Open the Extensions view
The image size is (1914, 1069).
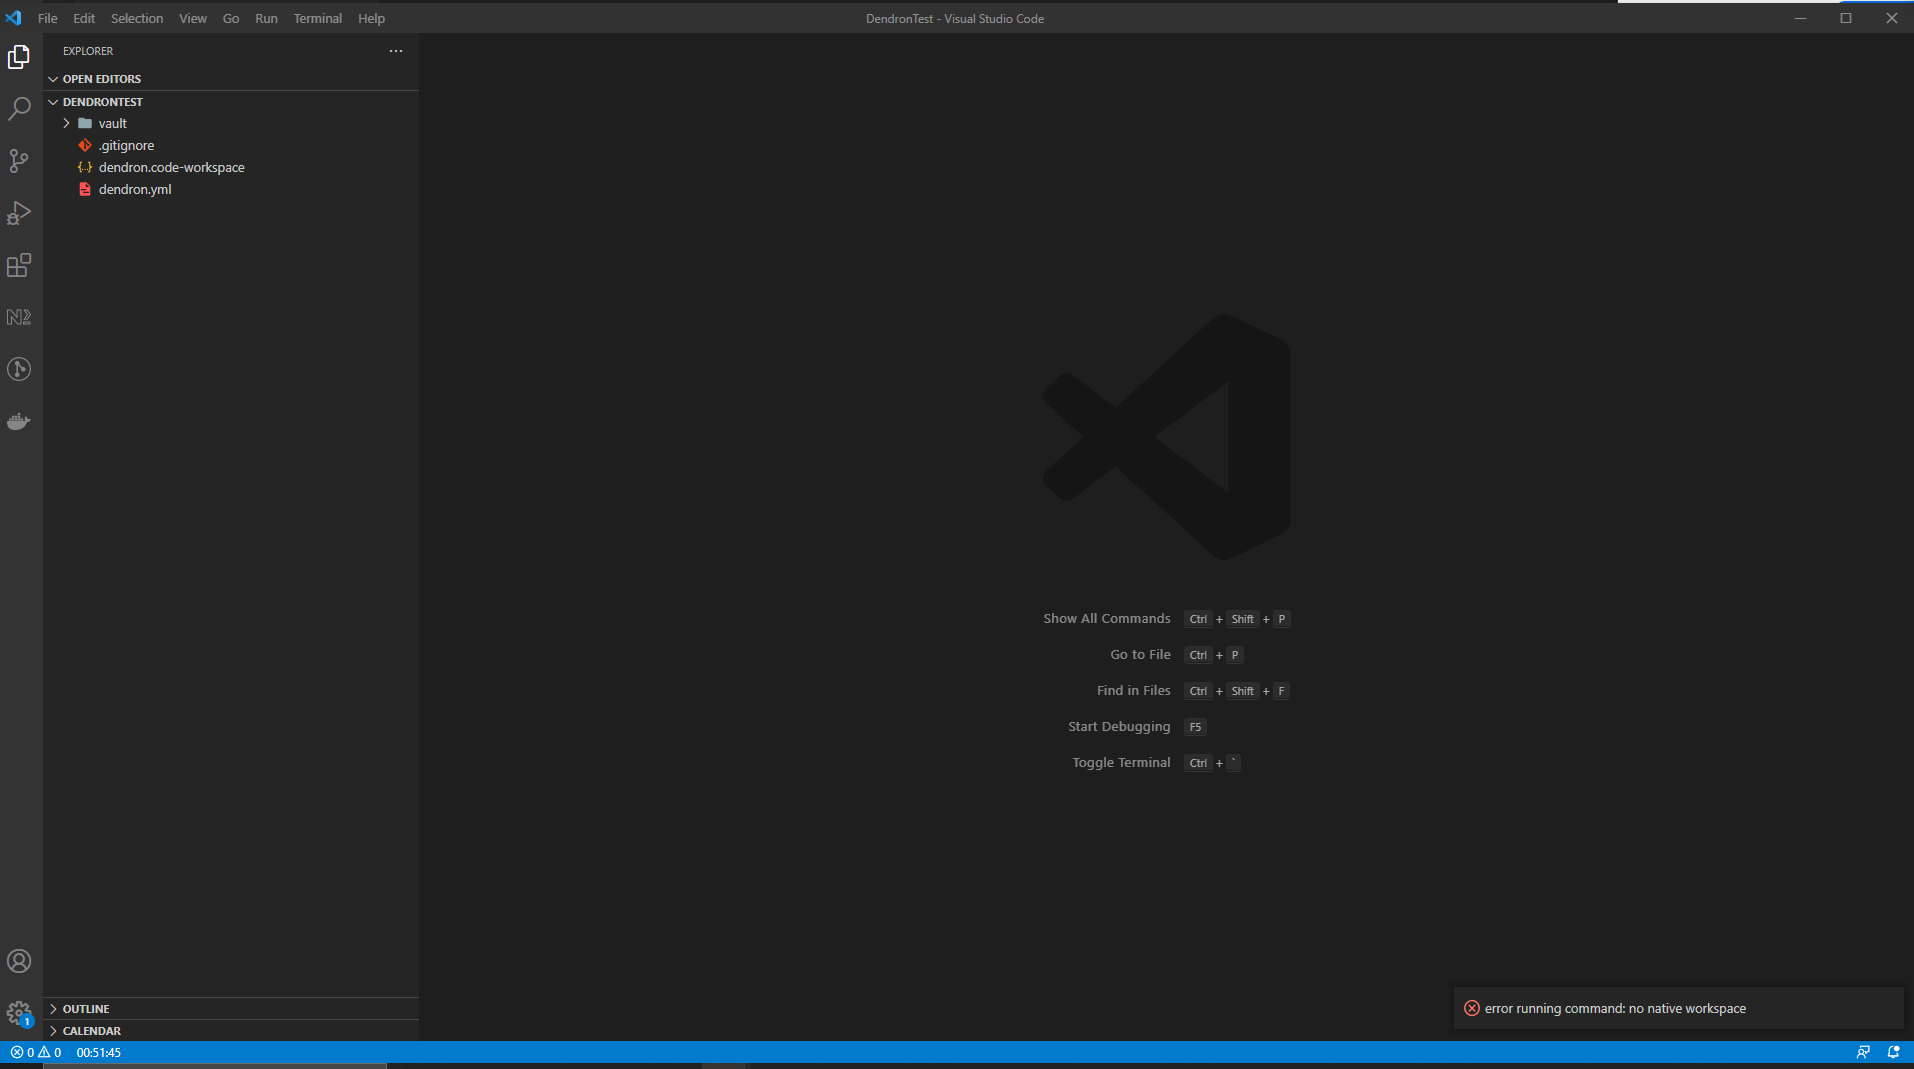click(19, 265)
